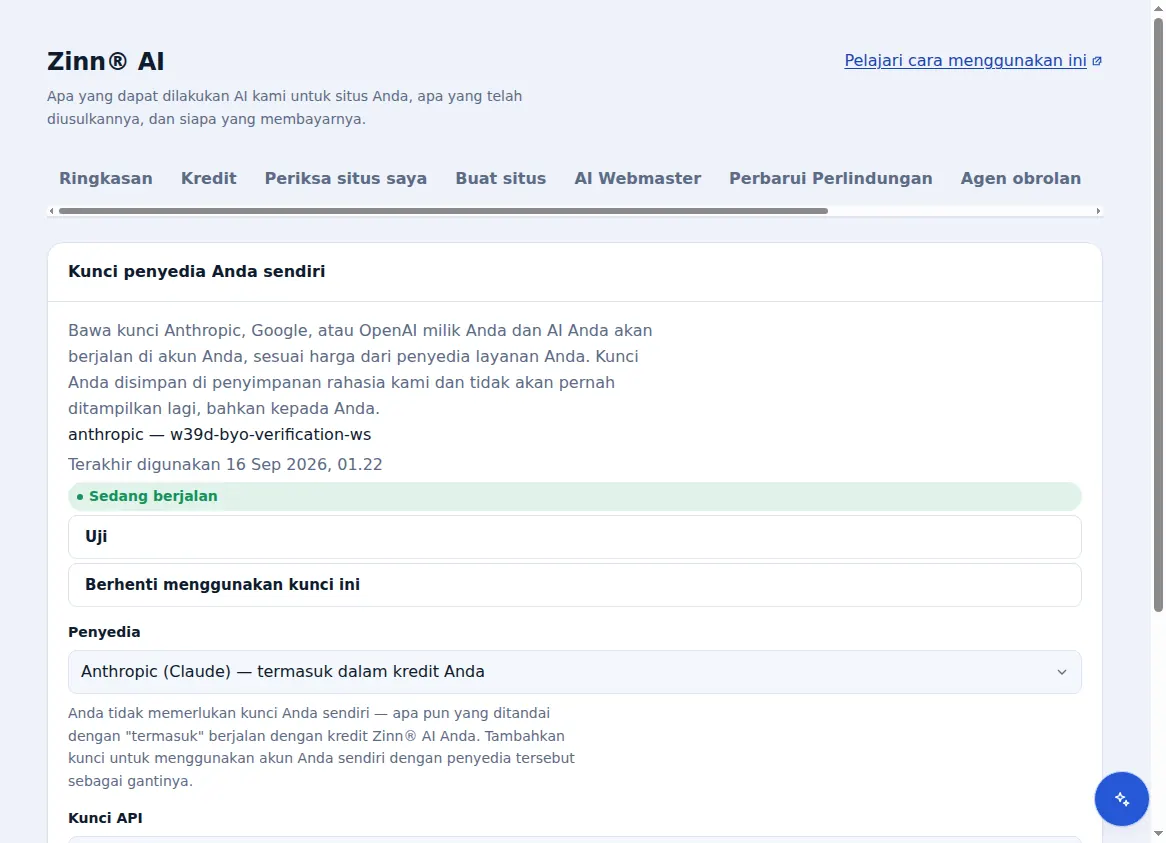Click the Uji test button
Image resolution: width=1166 pixels, height=843 pixels.
pos(574,537)
